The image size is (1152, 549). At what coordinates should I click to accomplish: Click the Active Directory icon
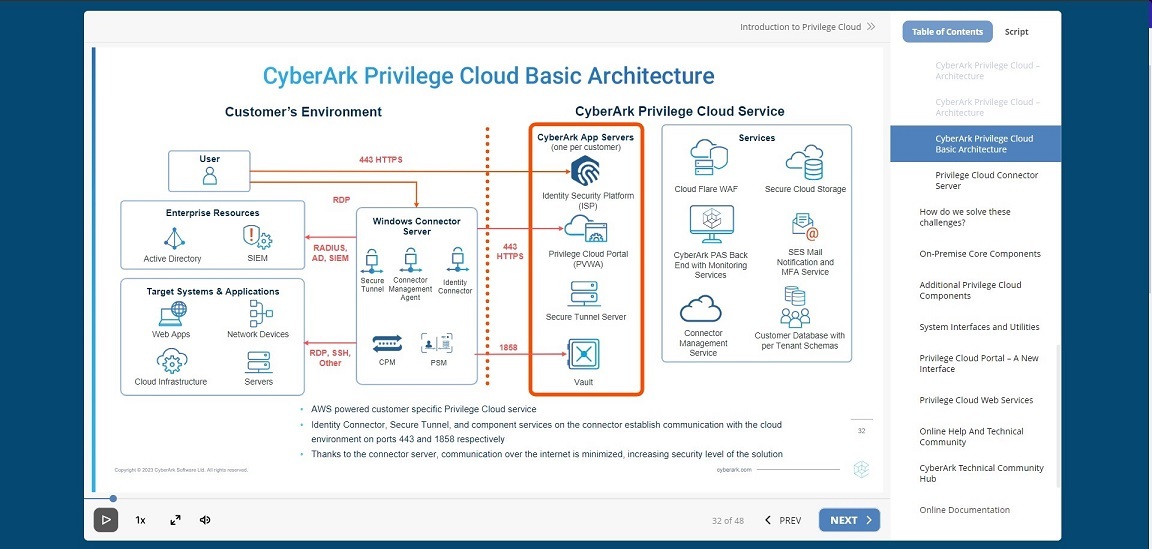173,238
